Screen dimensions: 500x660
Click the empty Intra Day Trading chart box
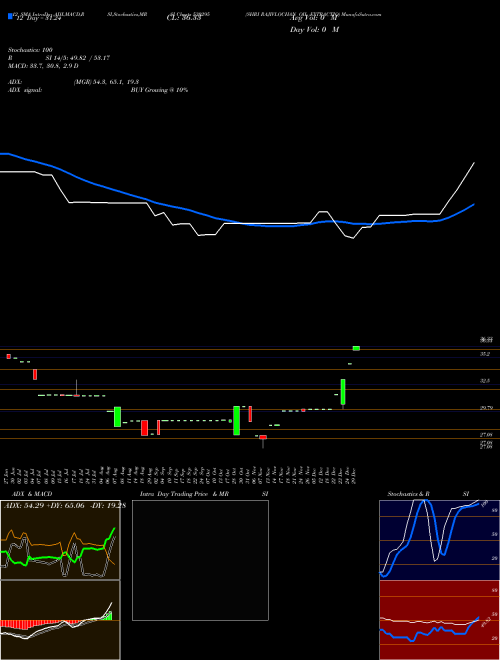[200, 560]
